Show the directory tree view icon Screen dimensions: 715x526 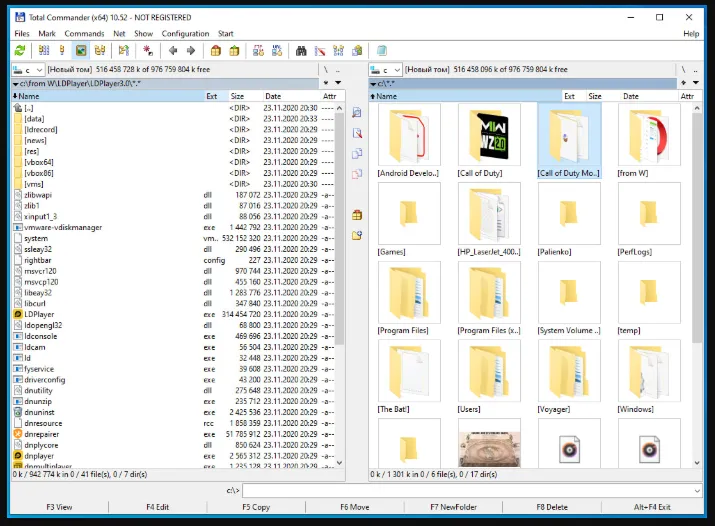pos(100,51)
